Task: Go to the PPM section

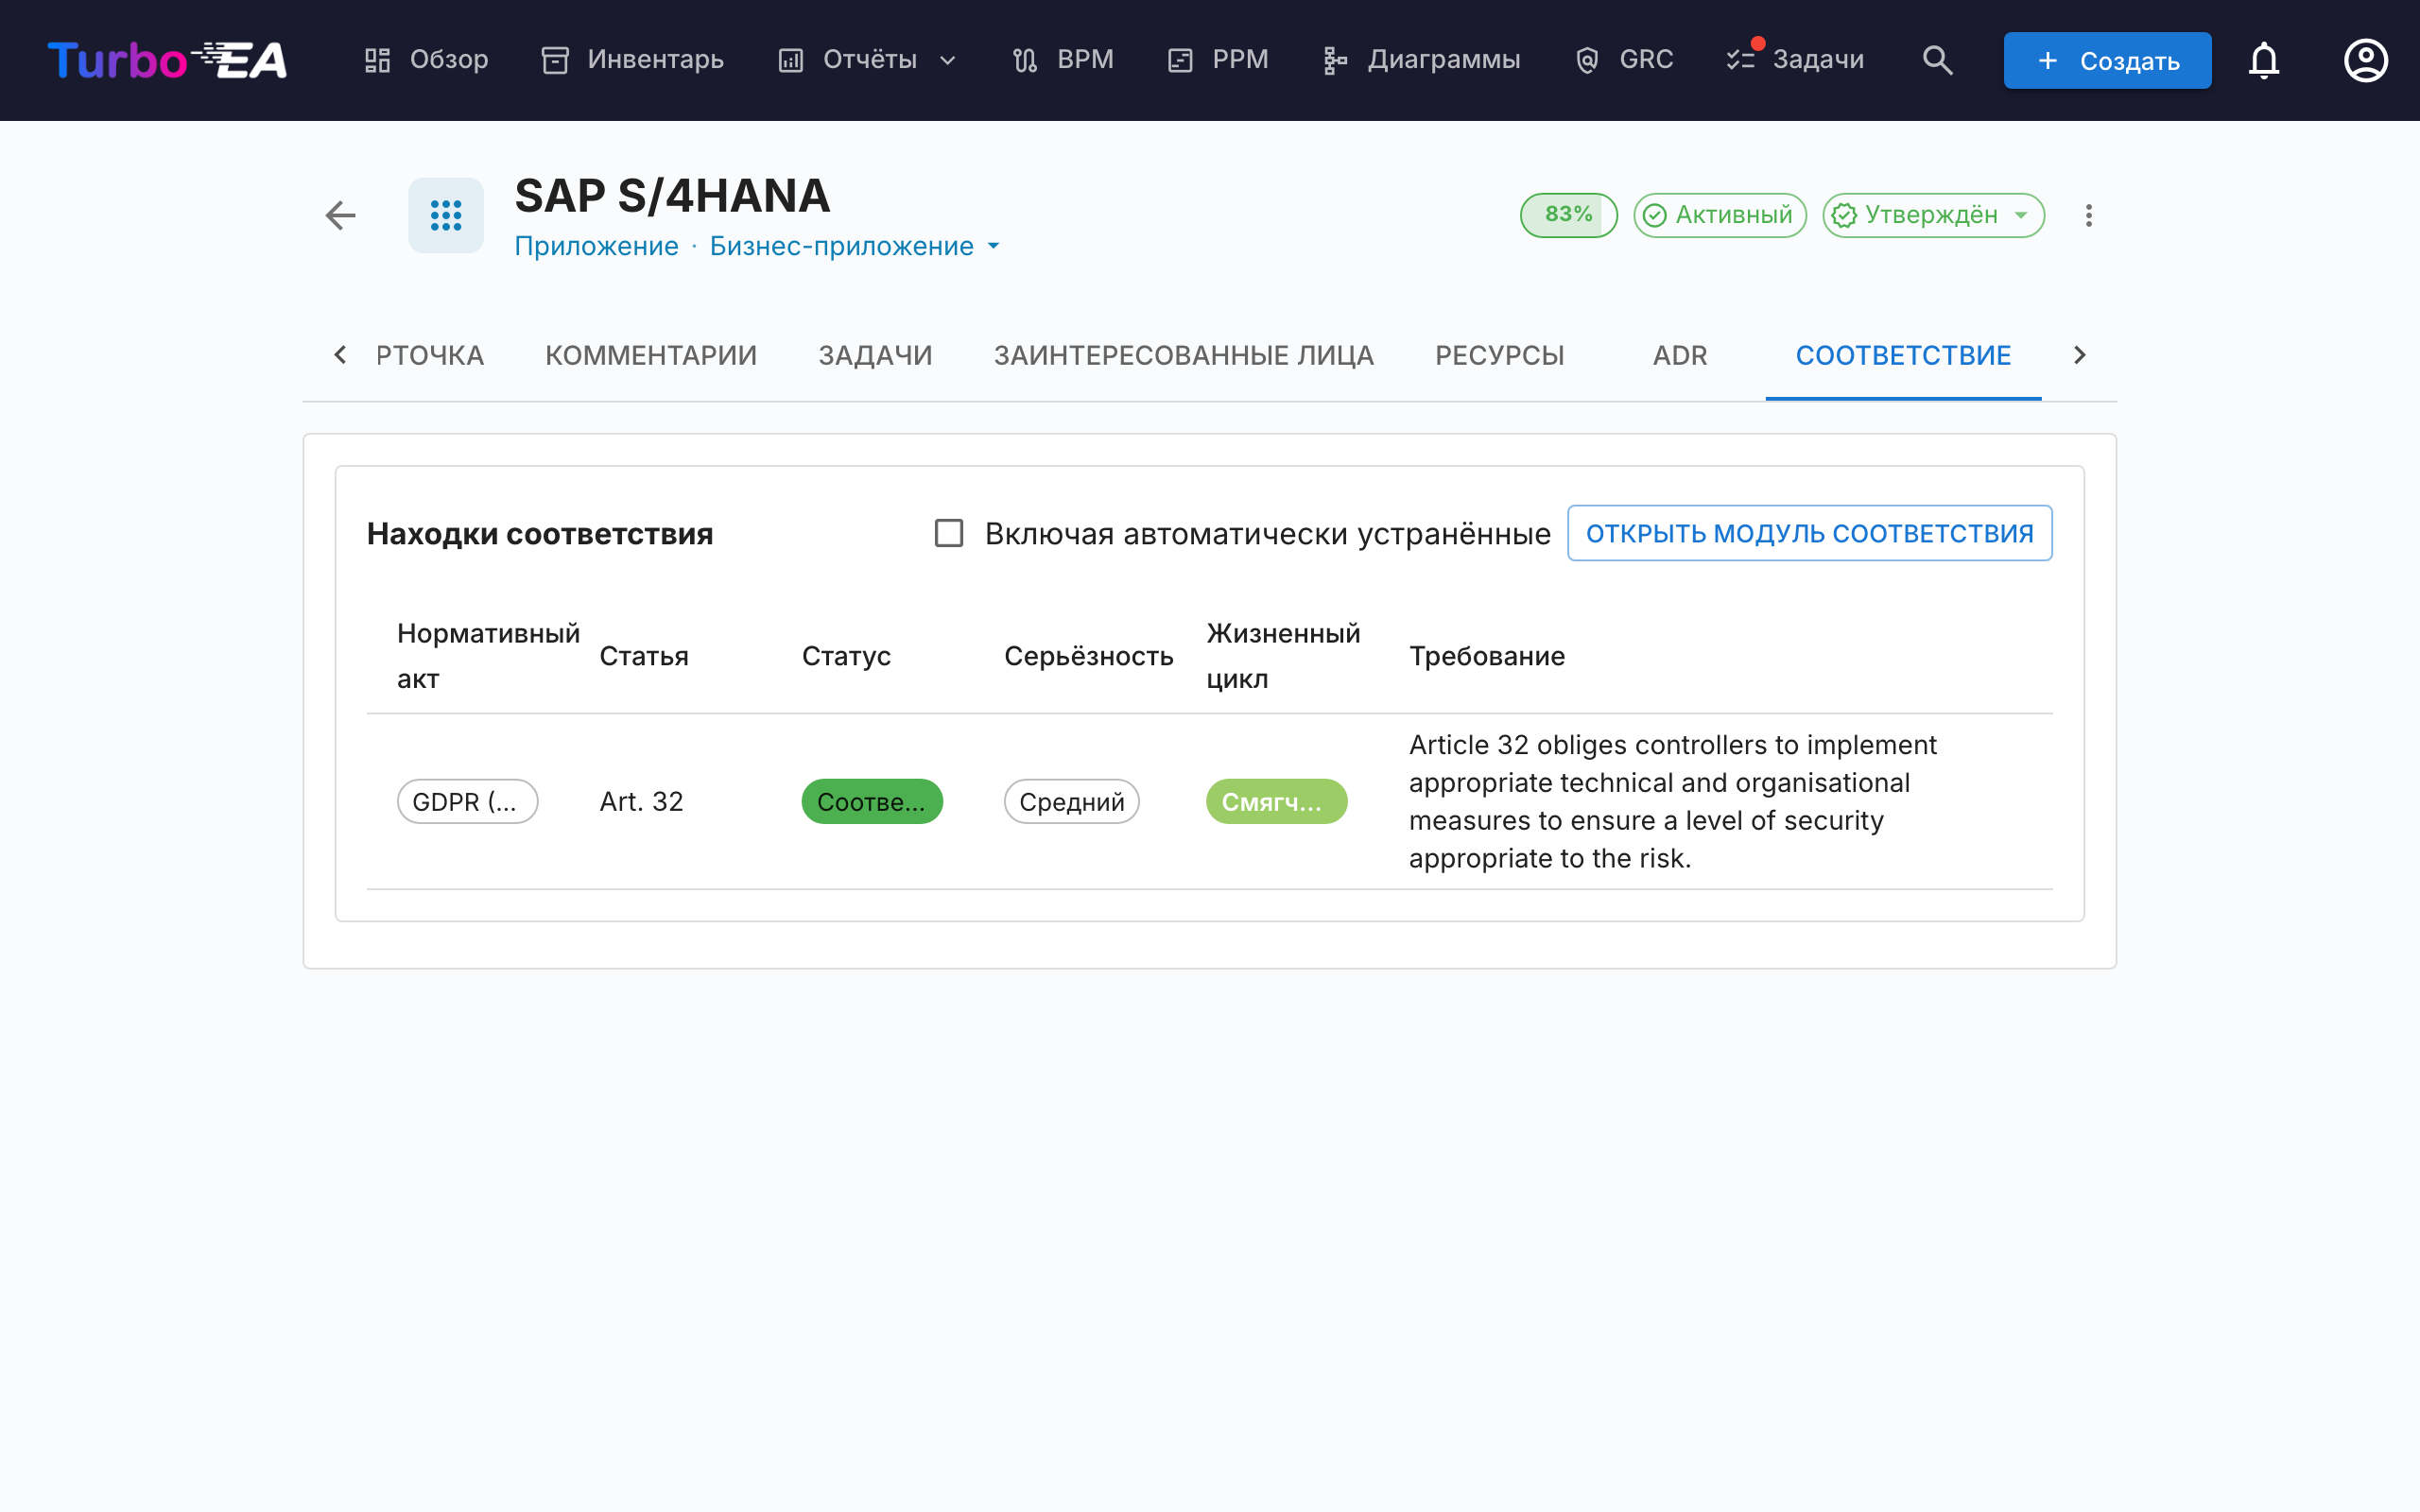Action: coord(1218,60)
